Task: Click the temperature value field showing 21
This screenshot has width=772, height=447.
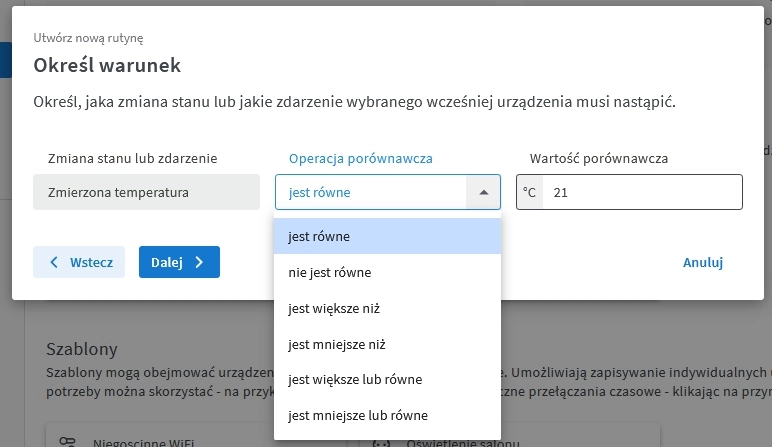Action: (x=642, y=192)
